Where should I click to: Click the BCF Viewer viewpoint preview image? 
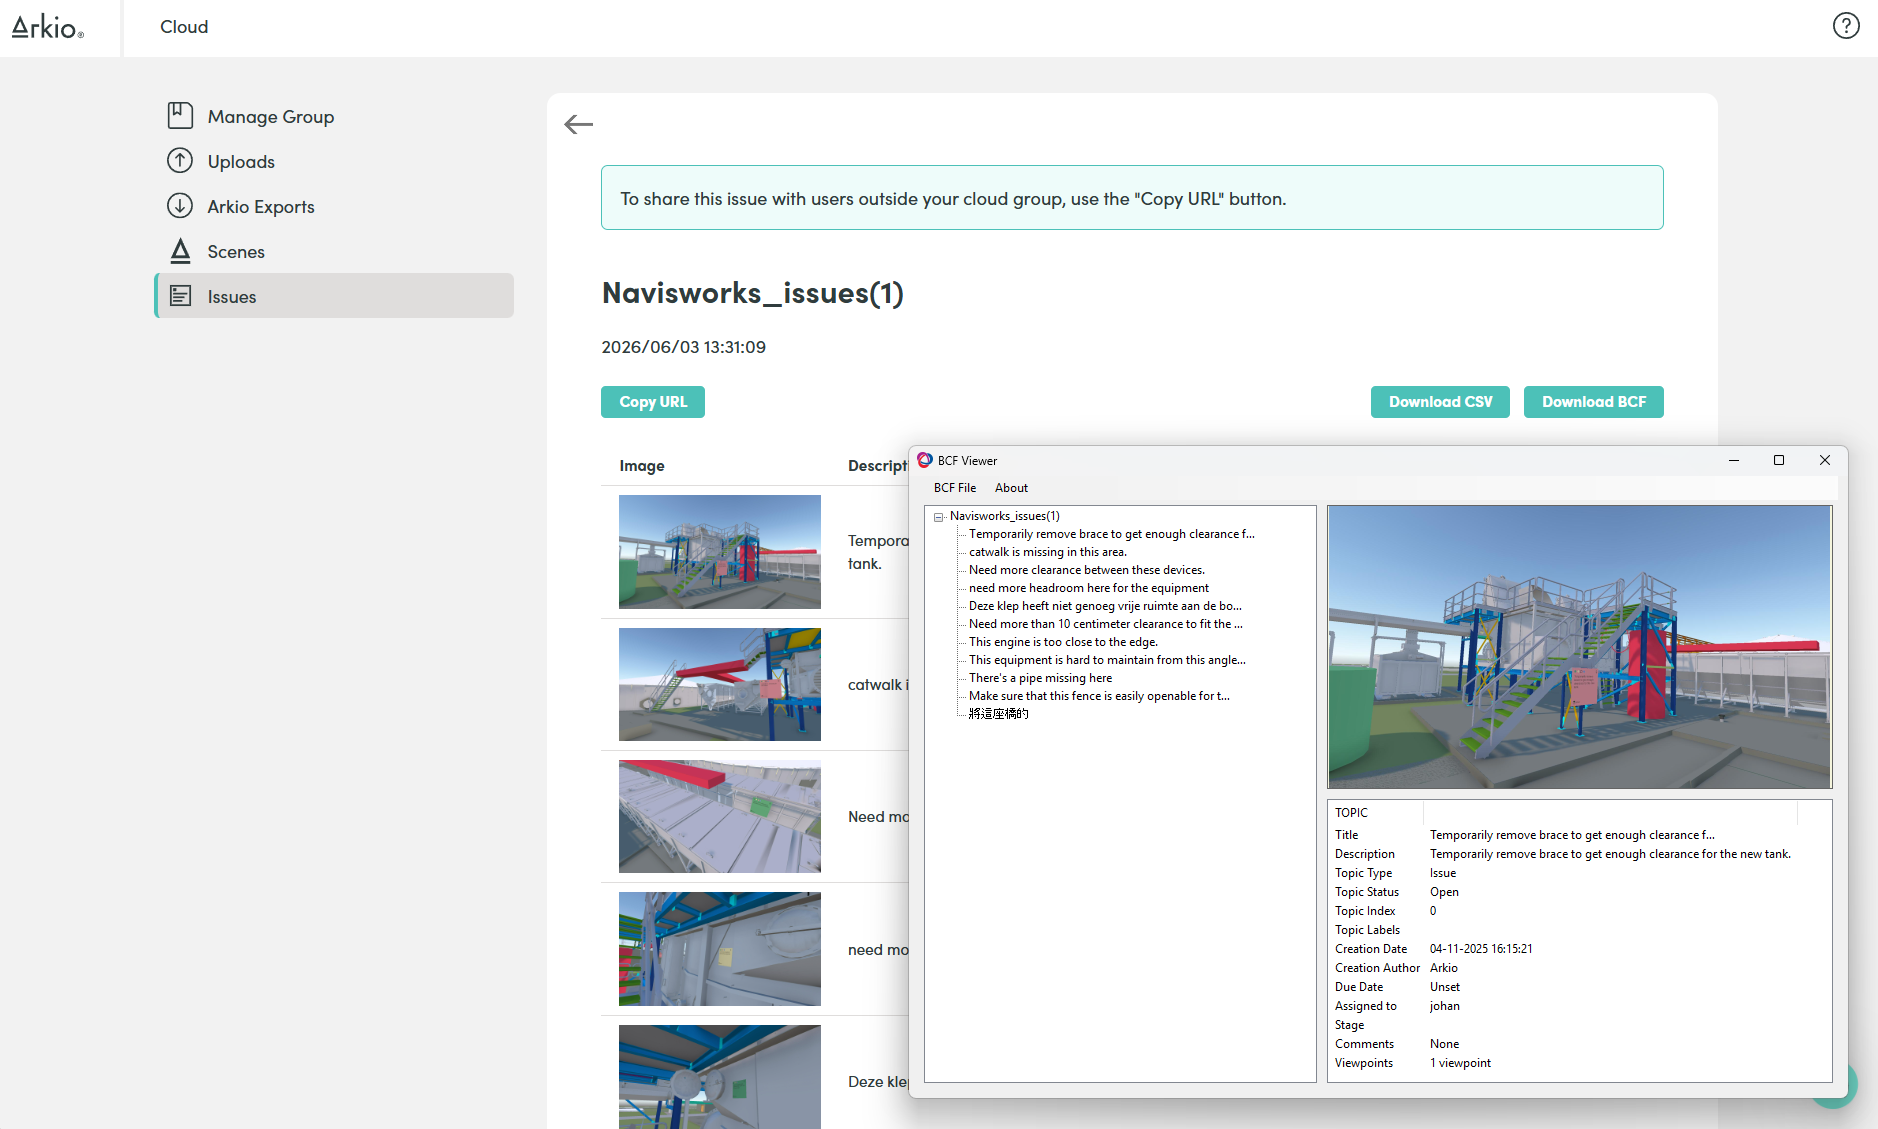1579,647
